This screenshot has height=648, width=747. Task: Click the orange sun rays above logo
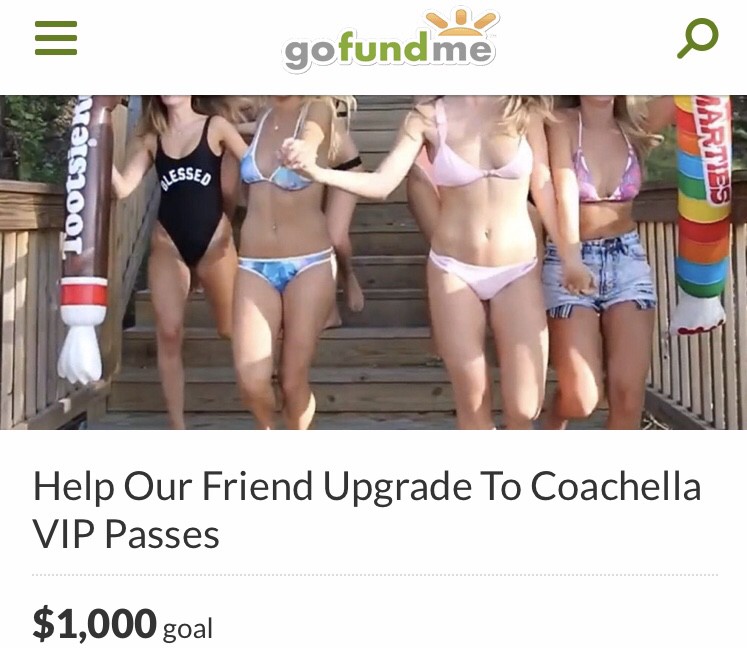(460, 22)
